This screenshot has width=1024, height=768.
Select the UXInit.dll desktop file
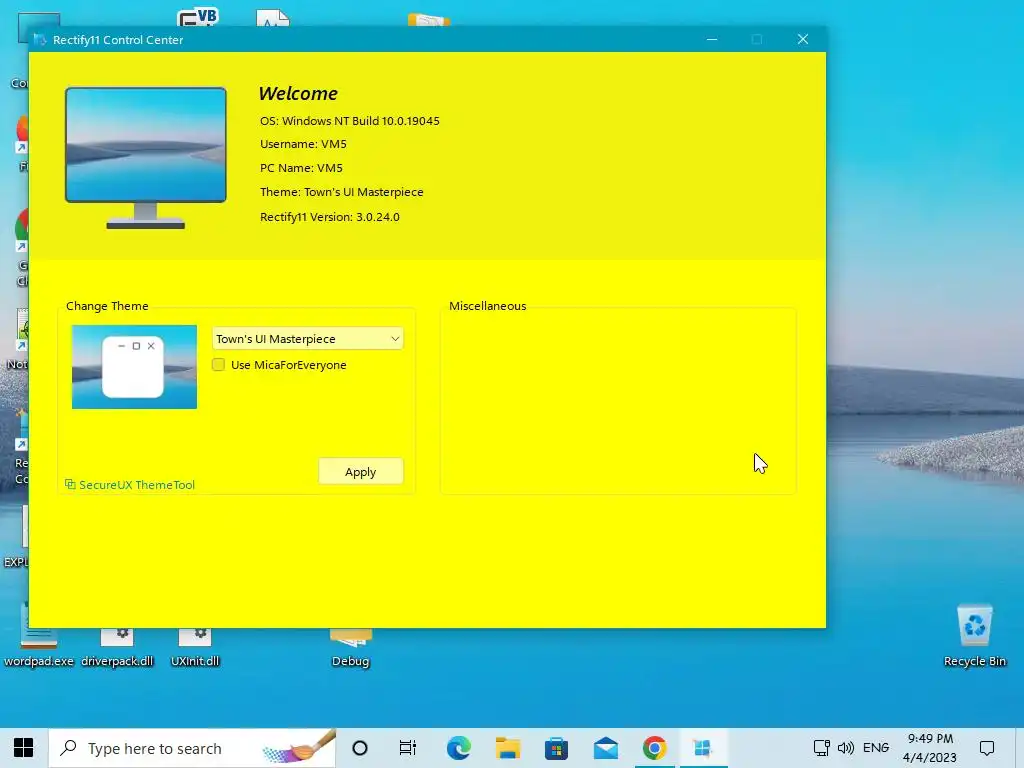tap(195, 648)
